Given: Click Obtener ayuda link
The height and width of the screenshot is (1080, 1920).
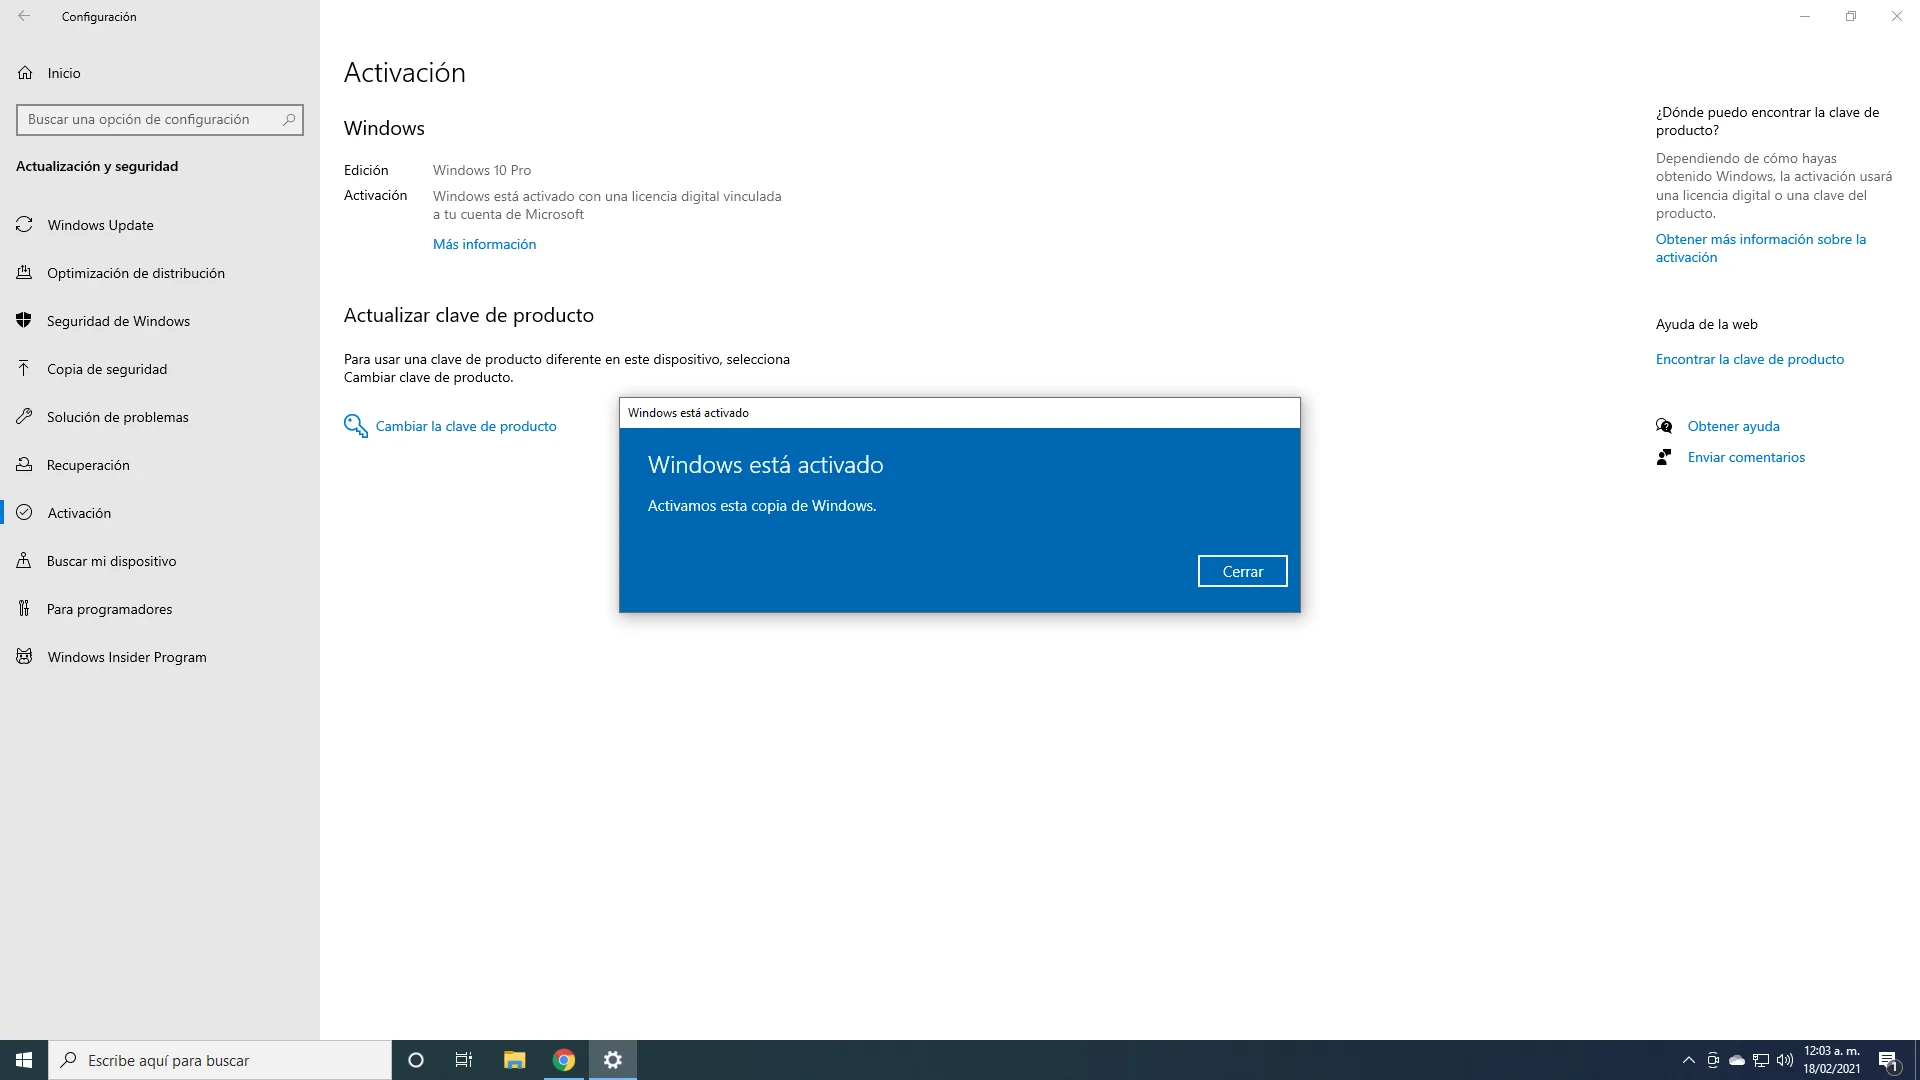Looking at the screenshot, I should tap(1733, 426).
